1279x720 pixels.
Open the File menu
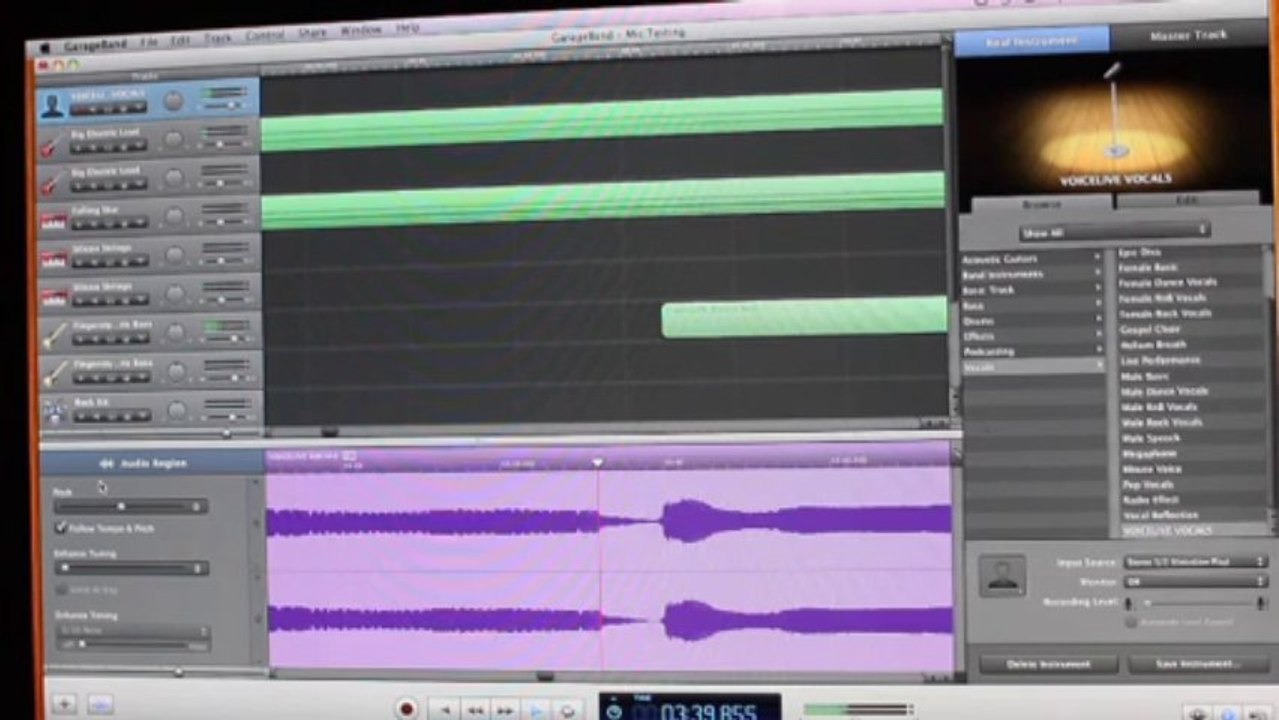click(149, 43)
